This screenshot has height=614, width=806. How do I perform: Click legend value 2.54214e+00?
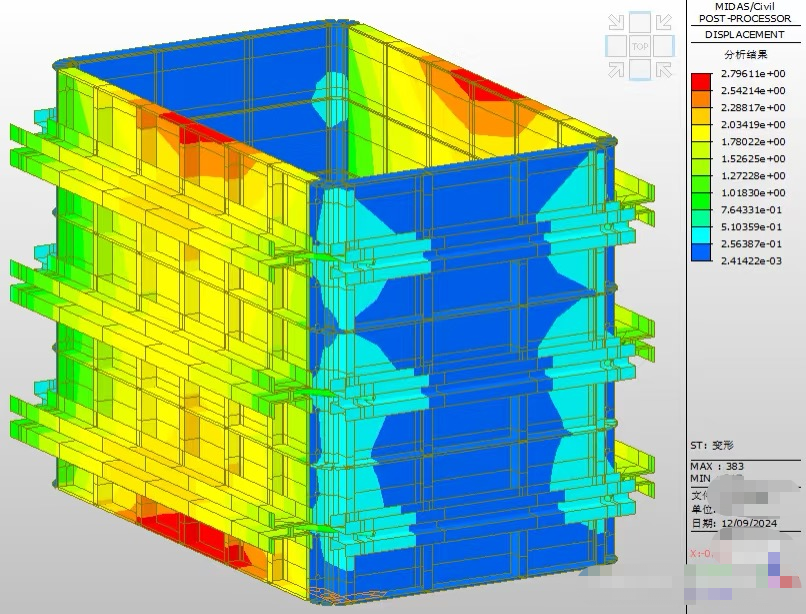click(753, 91)
